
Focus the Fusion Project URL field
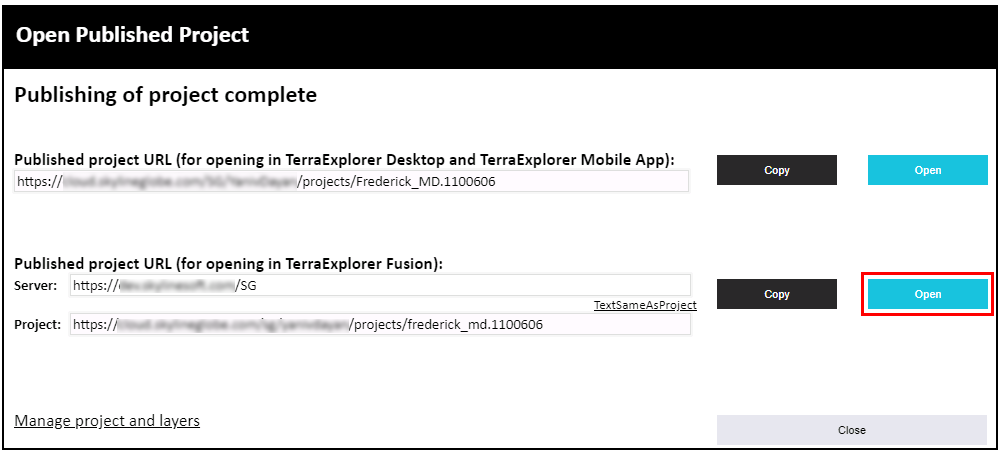coord(380,325)
